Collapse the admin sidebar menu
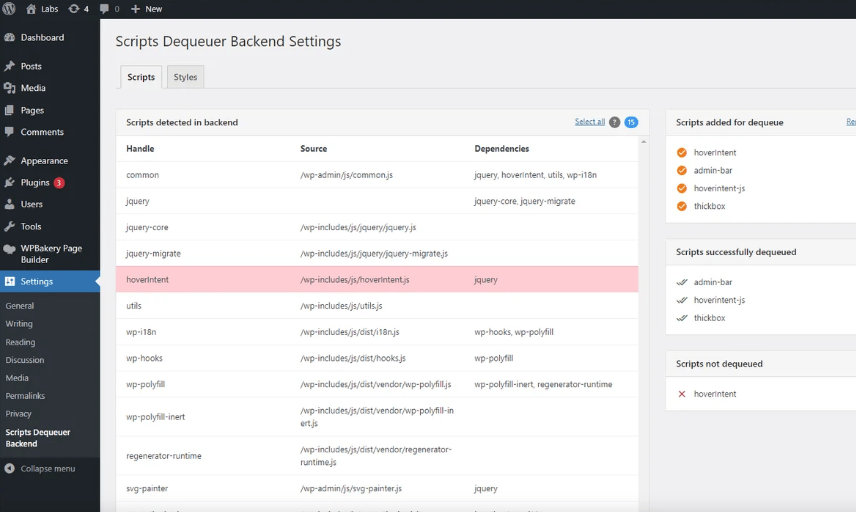Image resolution: width=856 pixels, height=514 pixels. point(40,468)
